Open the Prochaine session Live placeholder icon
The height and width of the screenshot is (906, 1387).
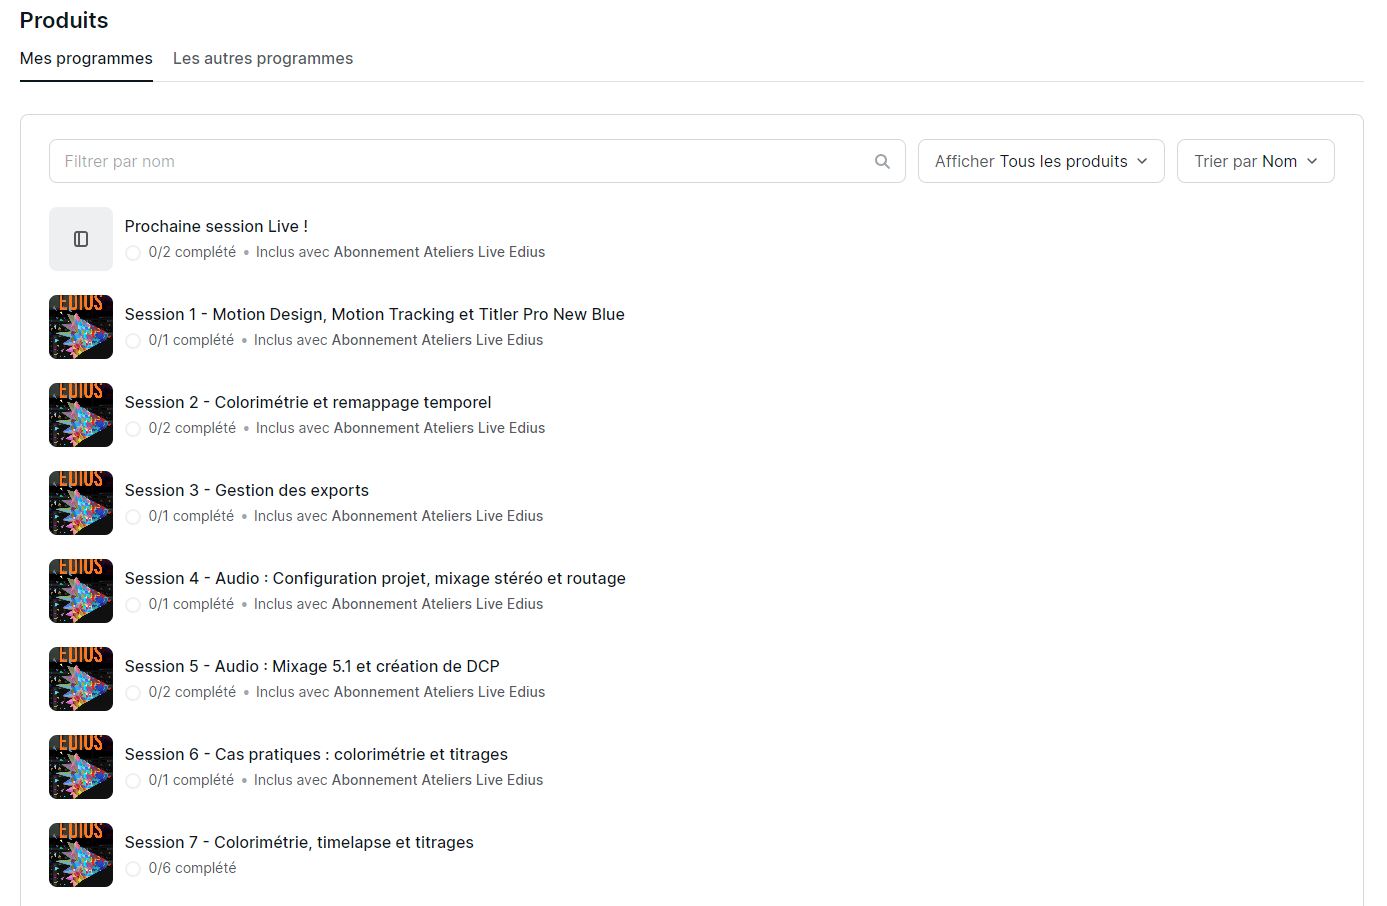(81, 239)
